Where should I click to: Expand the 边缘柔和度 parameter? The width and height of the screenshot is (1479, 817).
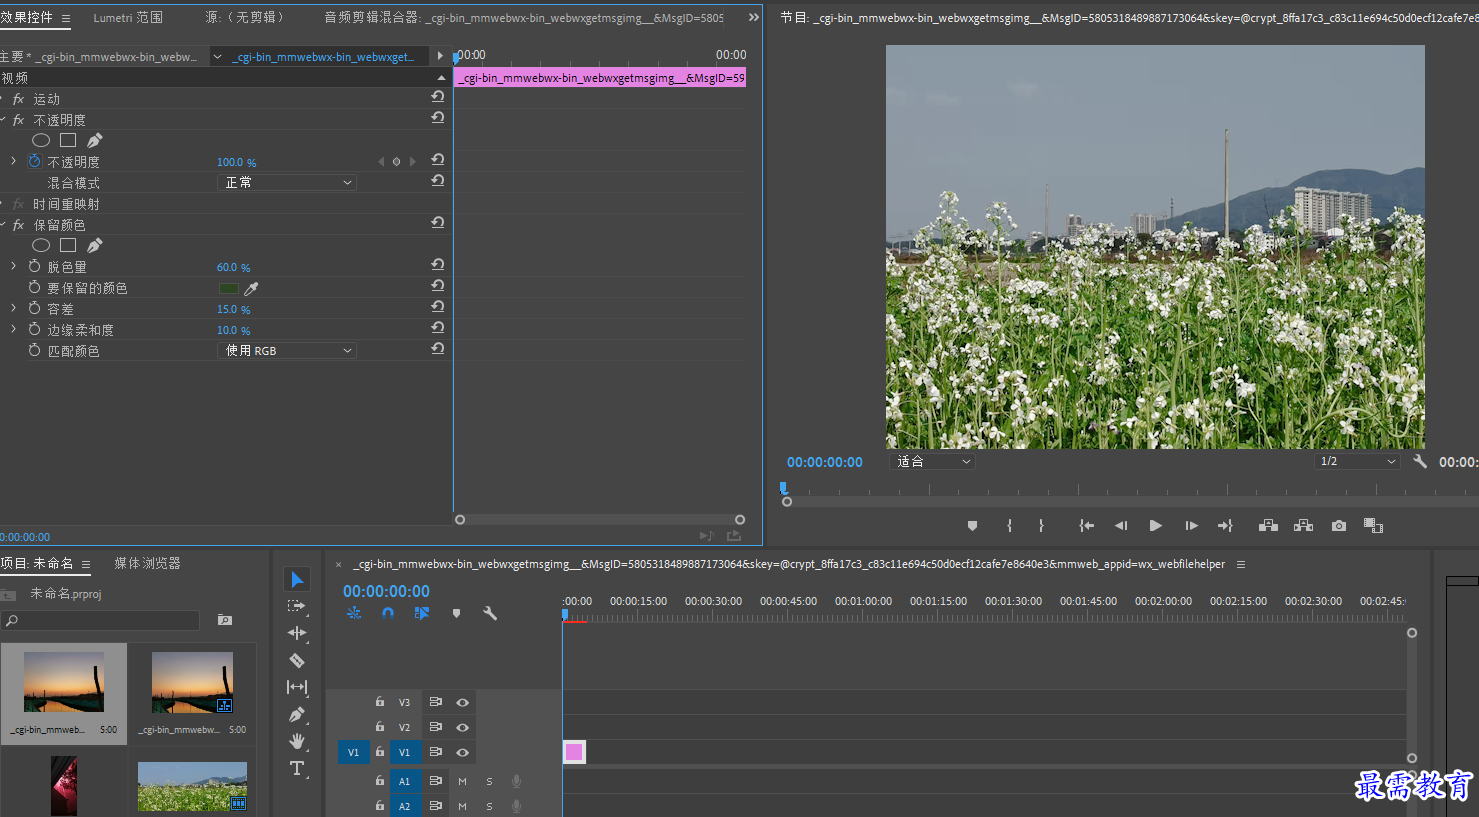[x=13, y=329]
